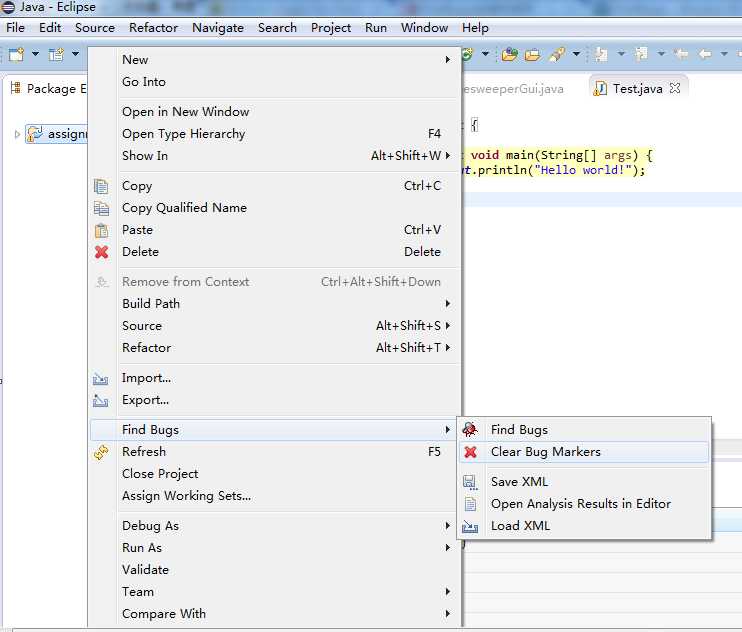Open the File menu
This screenshot has height=632, width=742.
pyautogui.click(x=15, y=28)
